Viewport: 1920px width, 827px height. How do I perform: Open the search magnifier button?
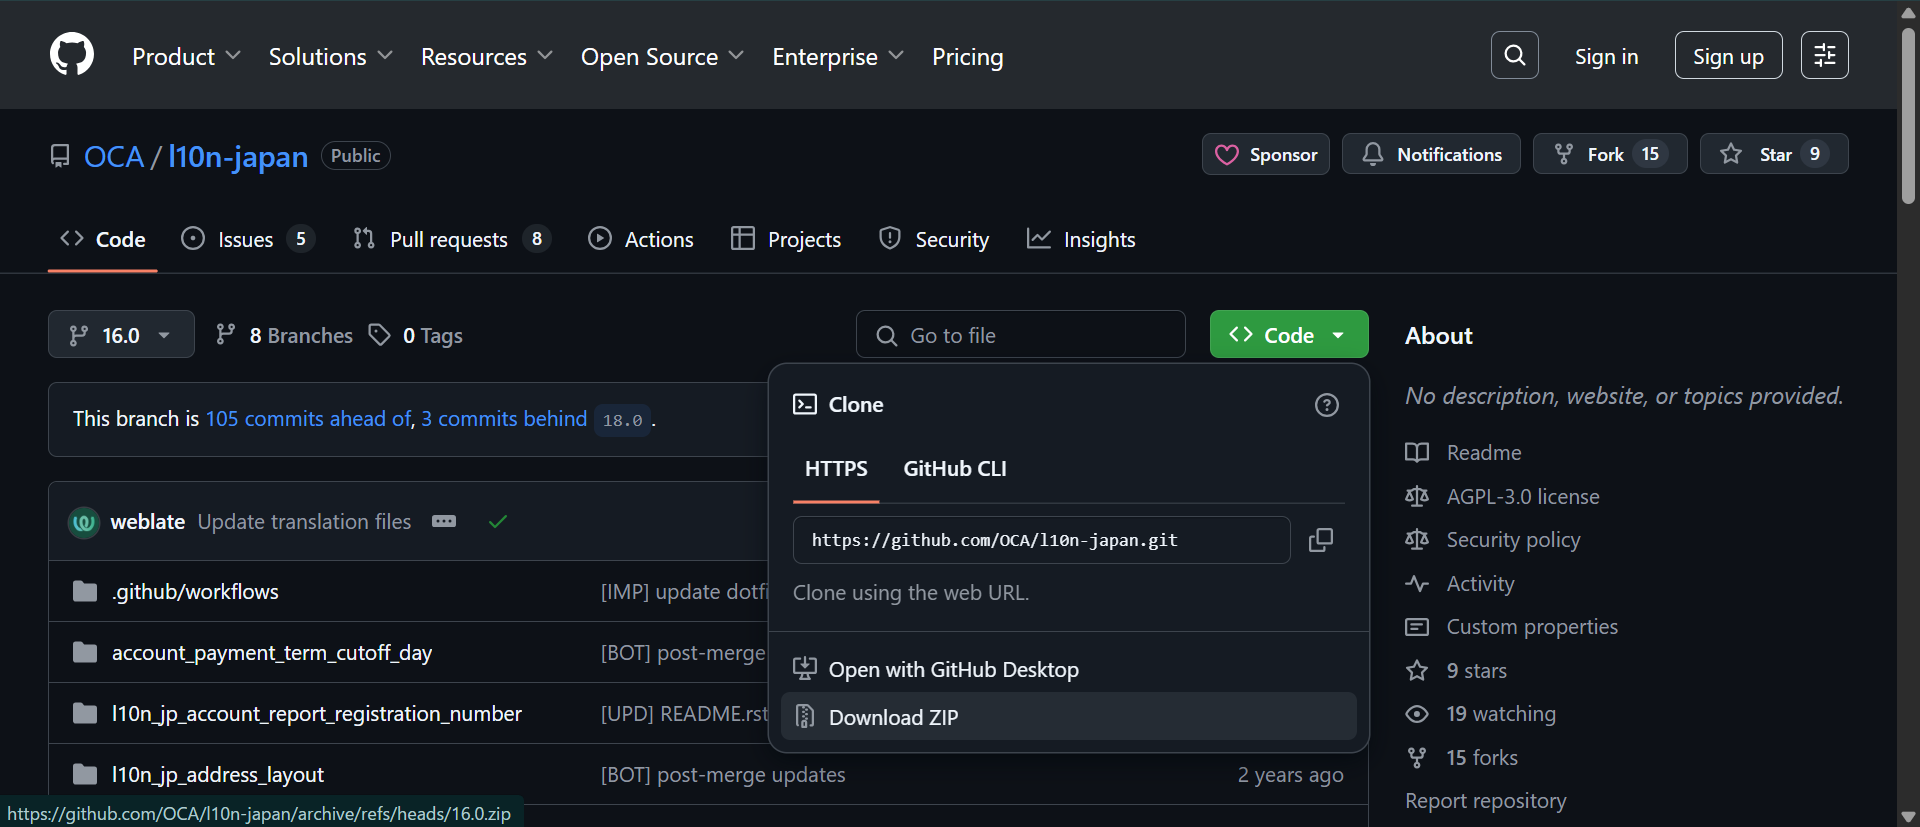click(1515, 55)
